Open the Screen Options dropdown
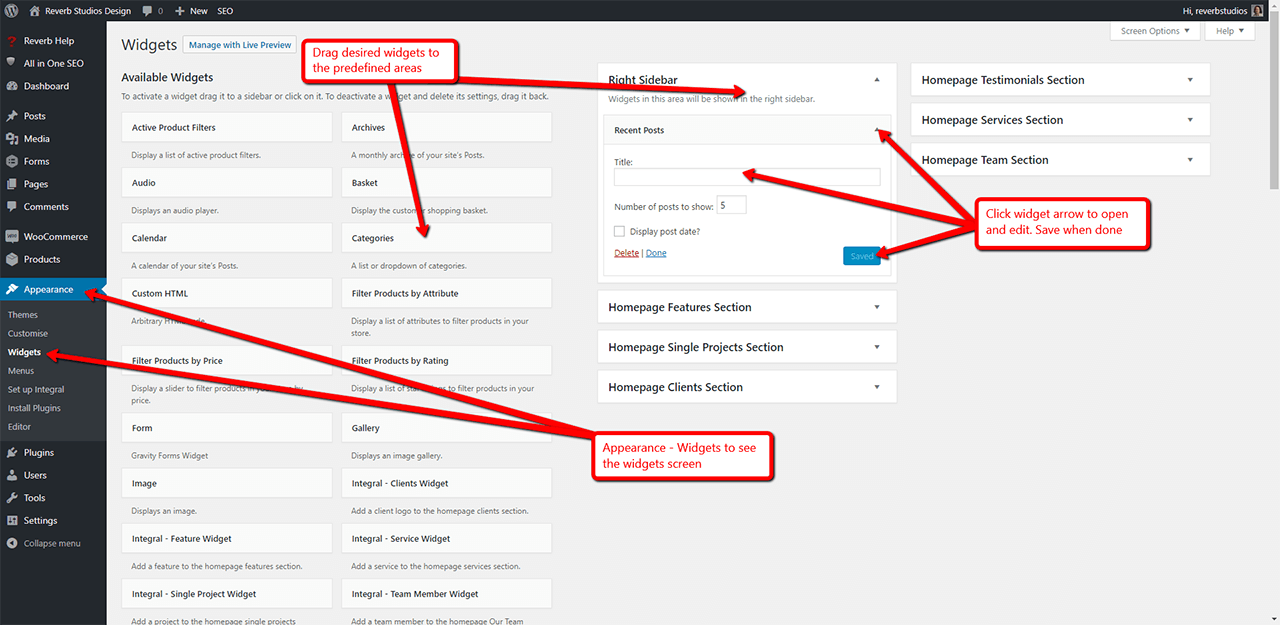The width and height of the screenshot is (1280, 625). (1155, 31)
